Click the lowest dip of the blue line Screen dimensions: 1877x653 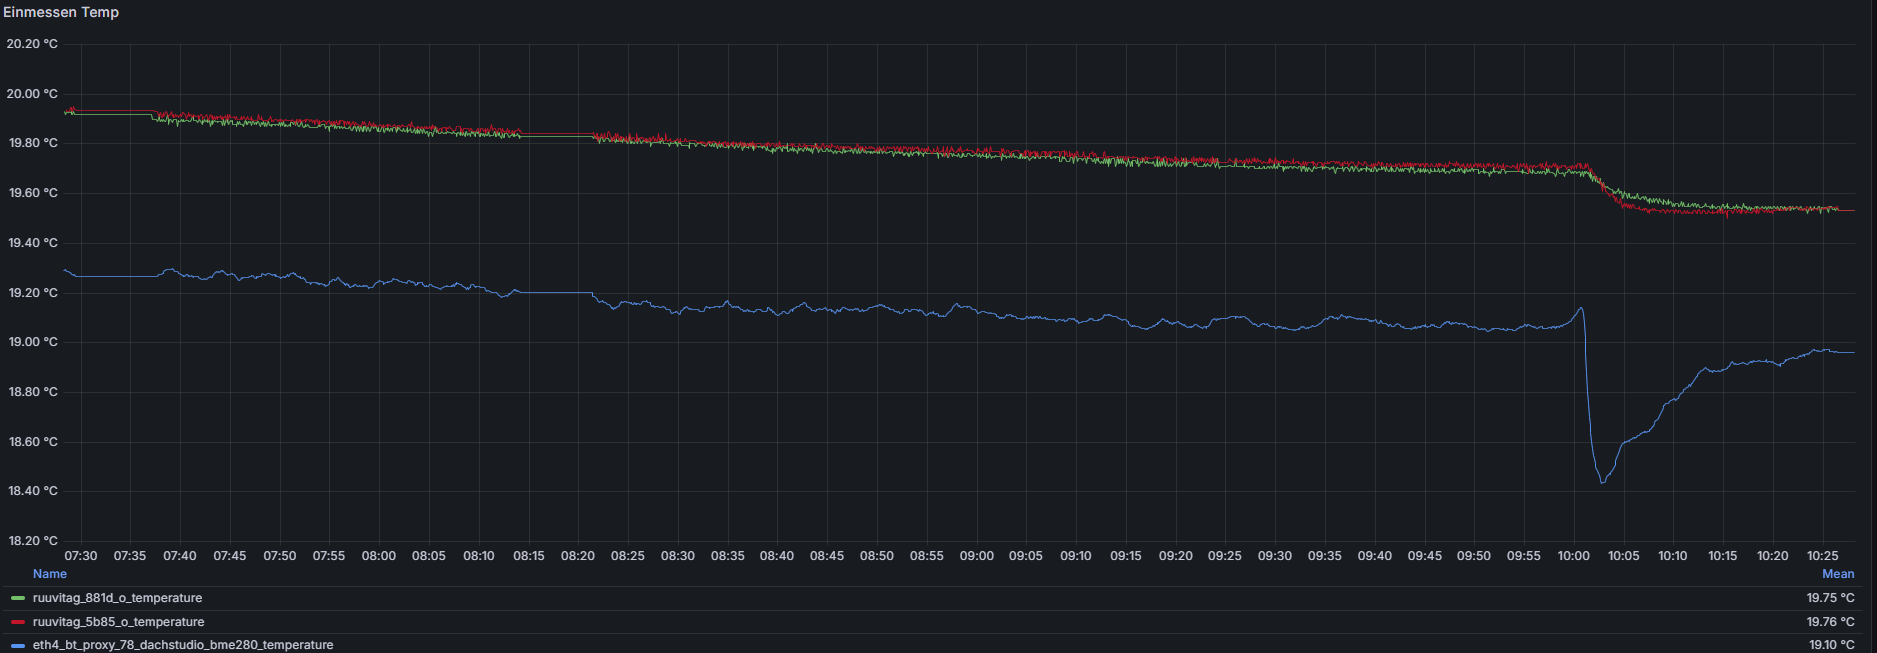click(1602, 482)
